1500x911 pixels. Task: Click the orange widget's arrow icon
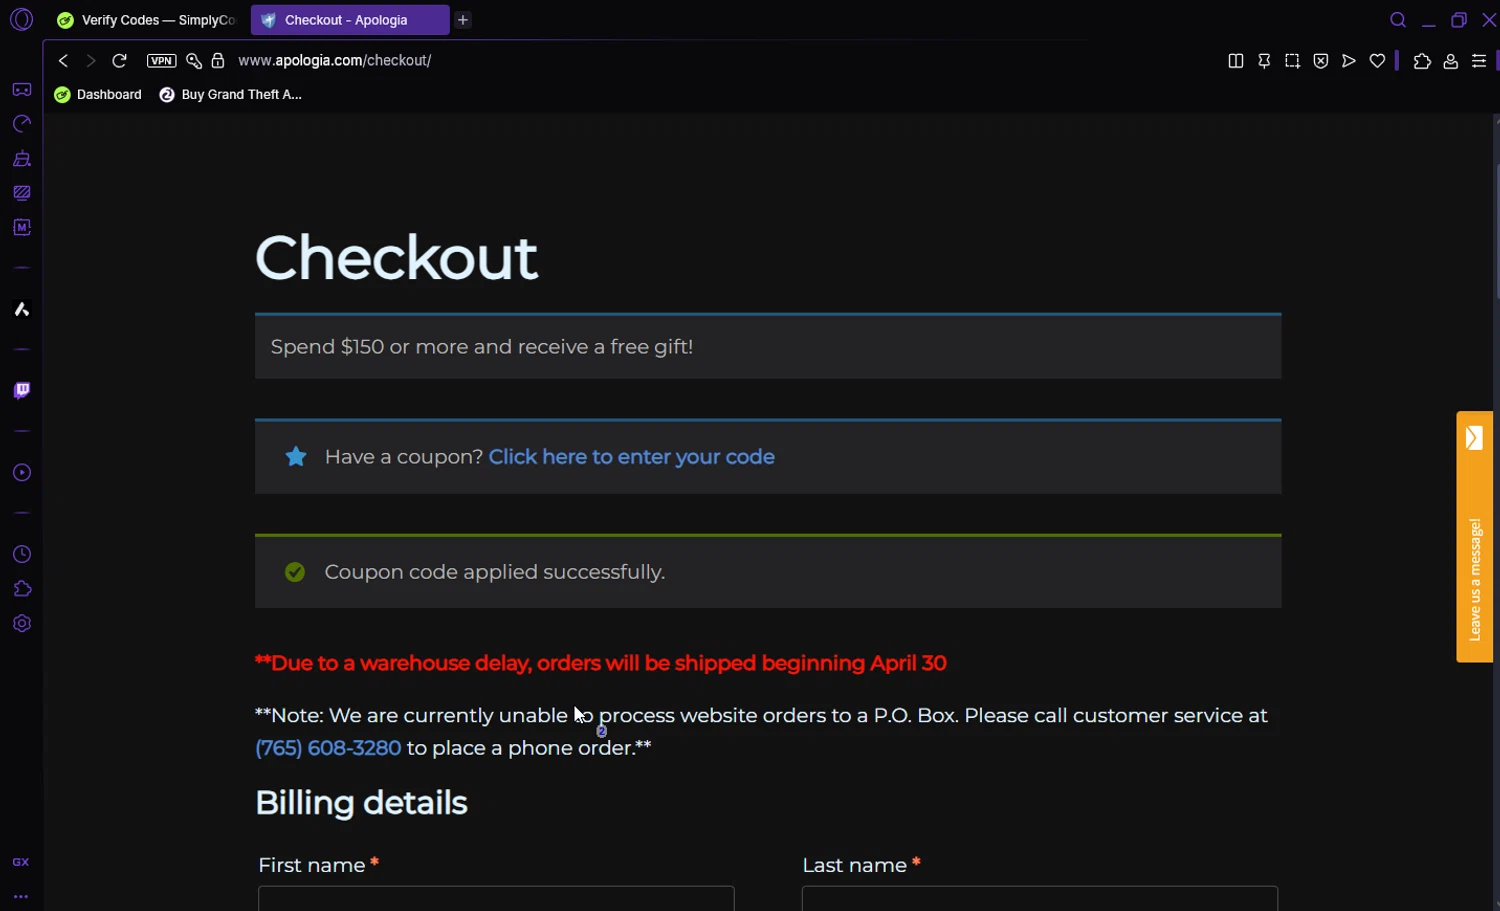(1474, 438)
